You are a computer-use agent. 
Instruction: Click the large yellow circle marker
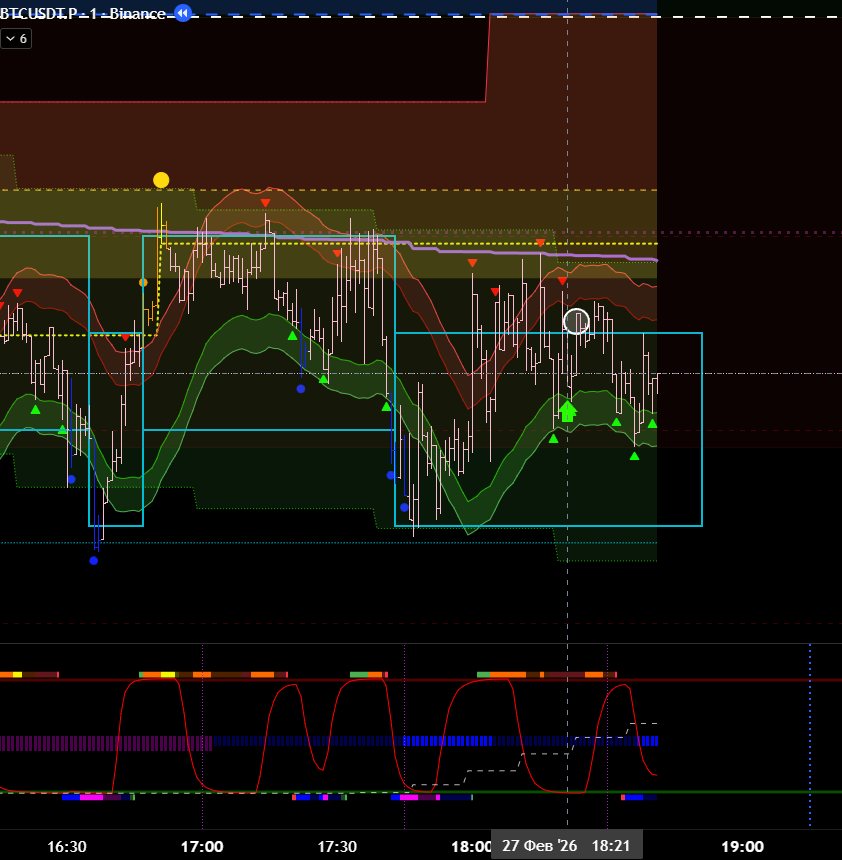[161, 180]
